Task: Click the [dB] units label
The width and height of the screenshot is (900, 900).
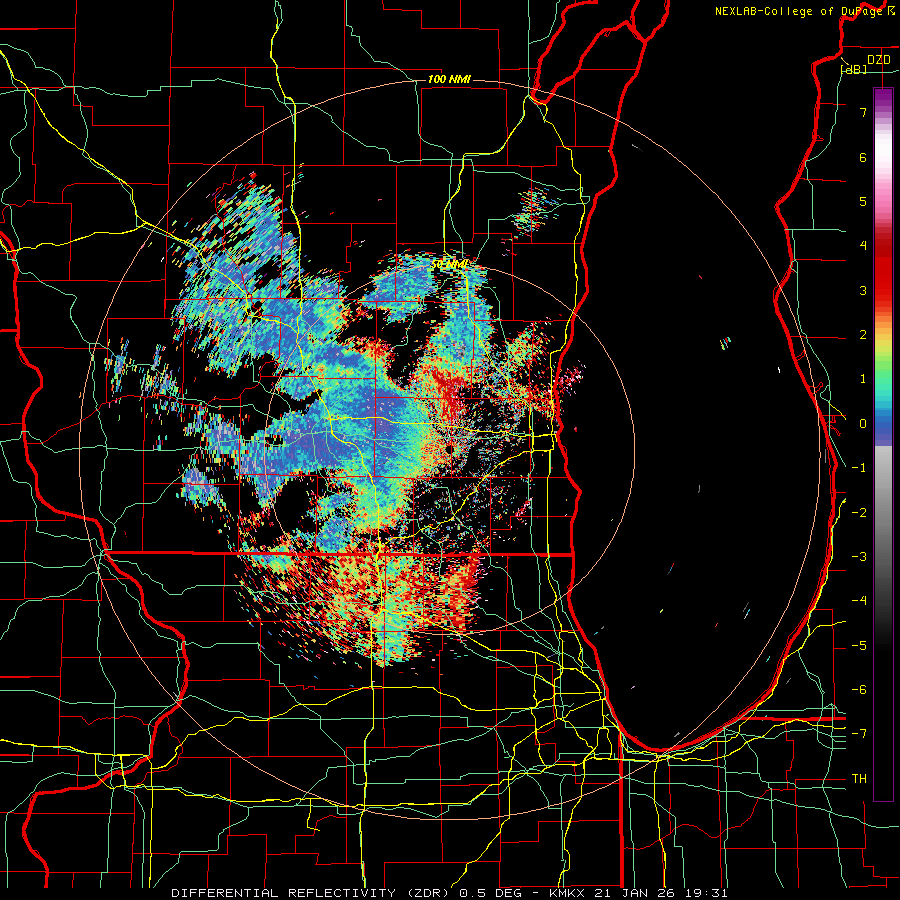Action: coord(854,70)
